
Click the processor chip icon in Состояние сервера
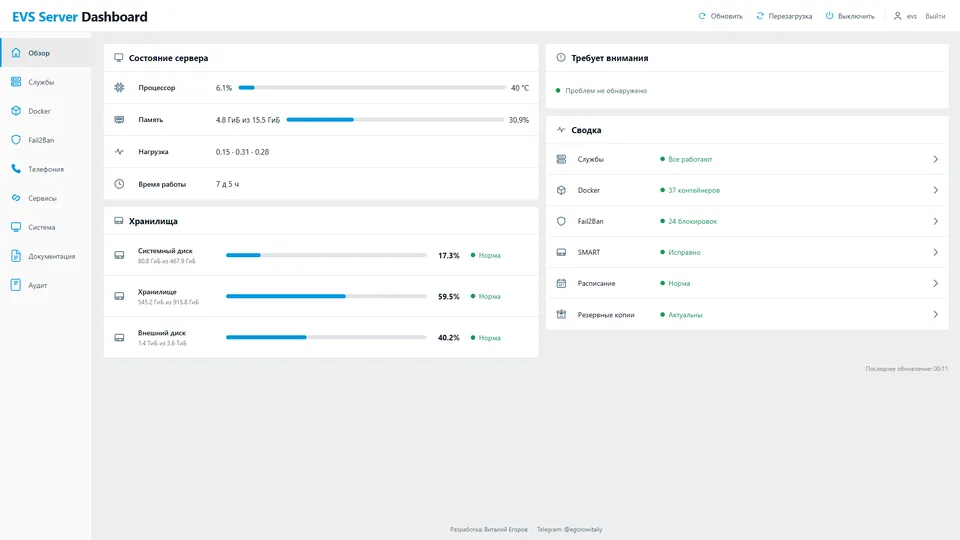pyautogui.click(x=119, y=88)
